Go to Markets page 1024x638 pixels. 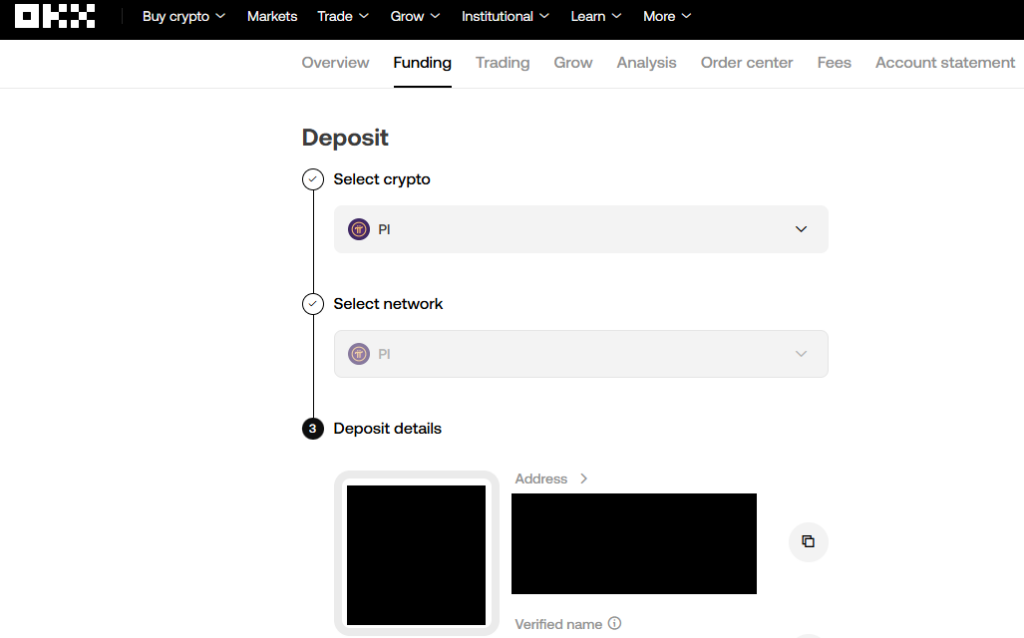[272, 16]
